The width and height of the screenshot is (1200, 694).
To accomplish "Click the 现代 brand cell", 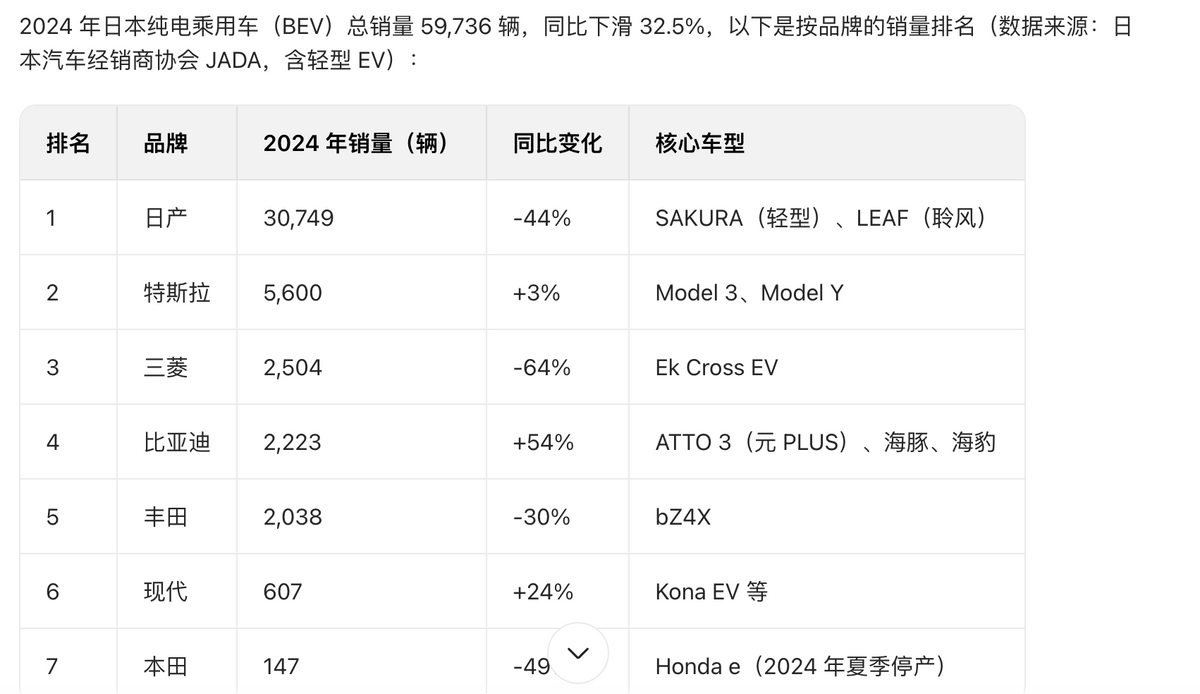I will coord(166,592).
